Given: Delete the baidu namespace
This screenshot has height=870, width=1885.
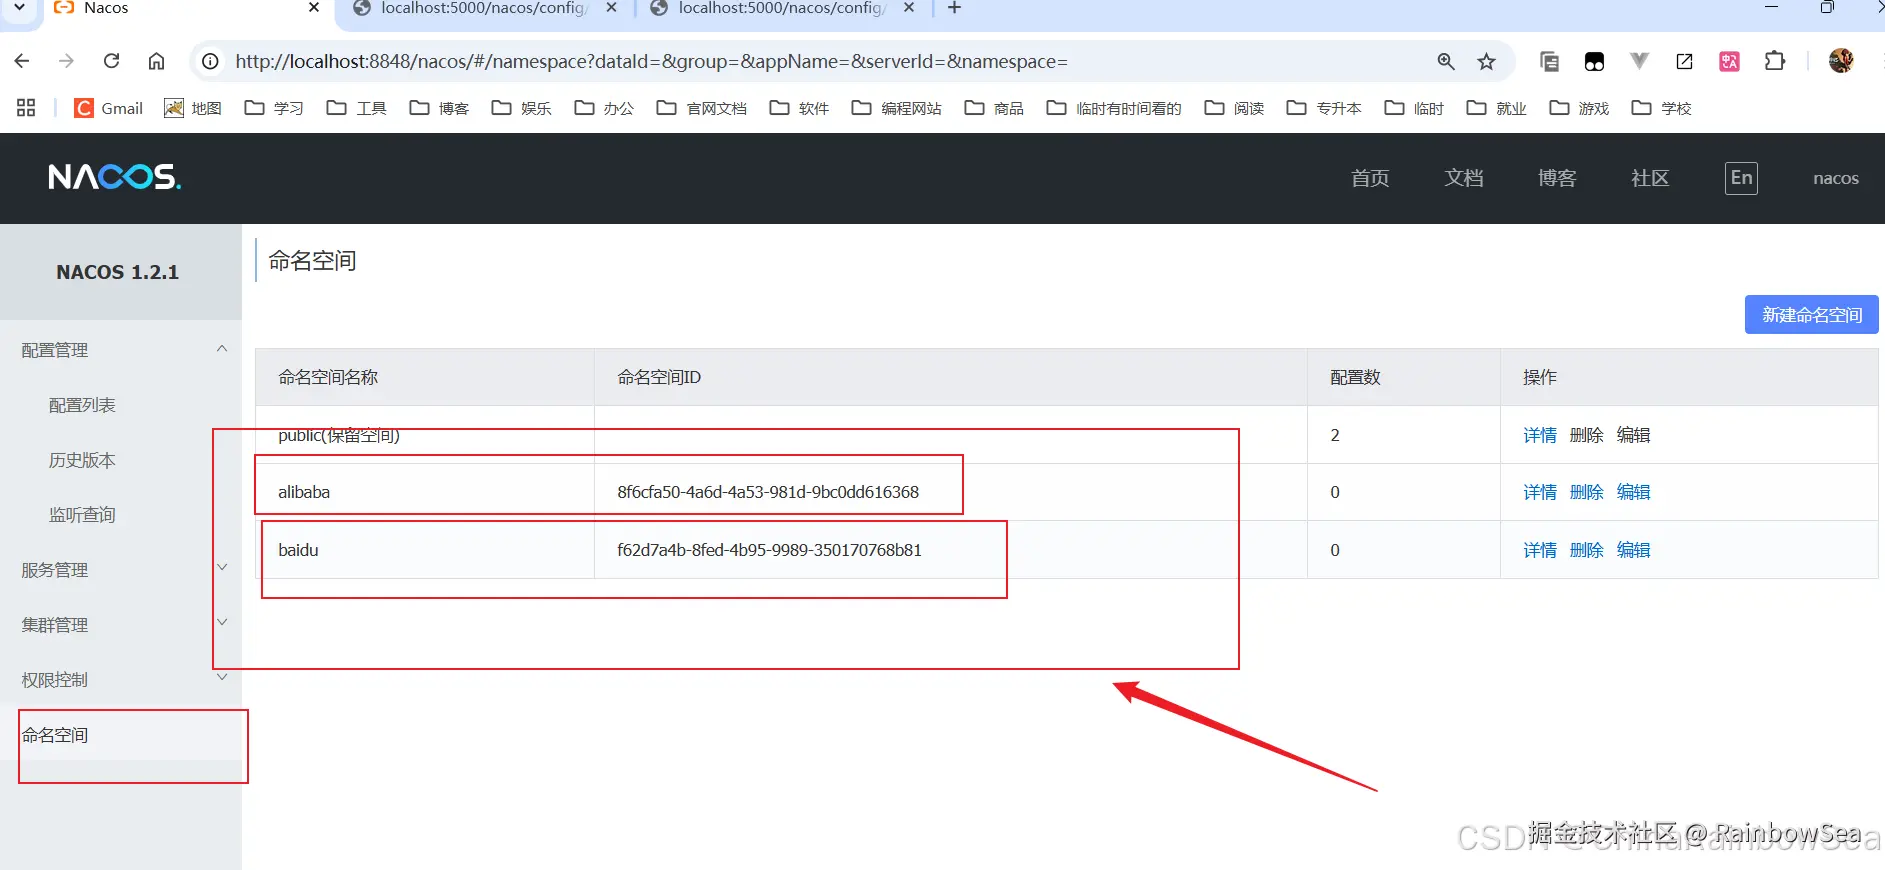Looking at the screenshot, I should point(1587,550).
